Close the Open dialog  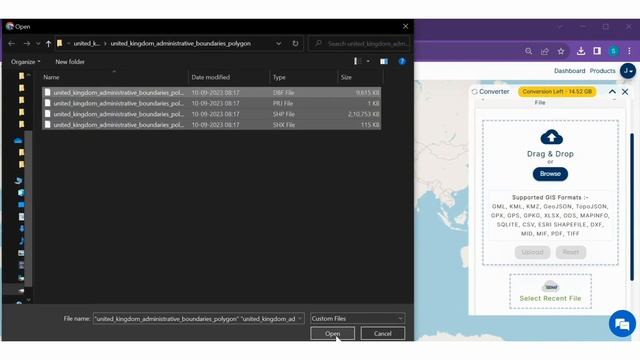click(405, 27)
